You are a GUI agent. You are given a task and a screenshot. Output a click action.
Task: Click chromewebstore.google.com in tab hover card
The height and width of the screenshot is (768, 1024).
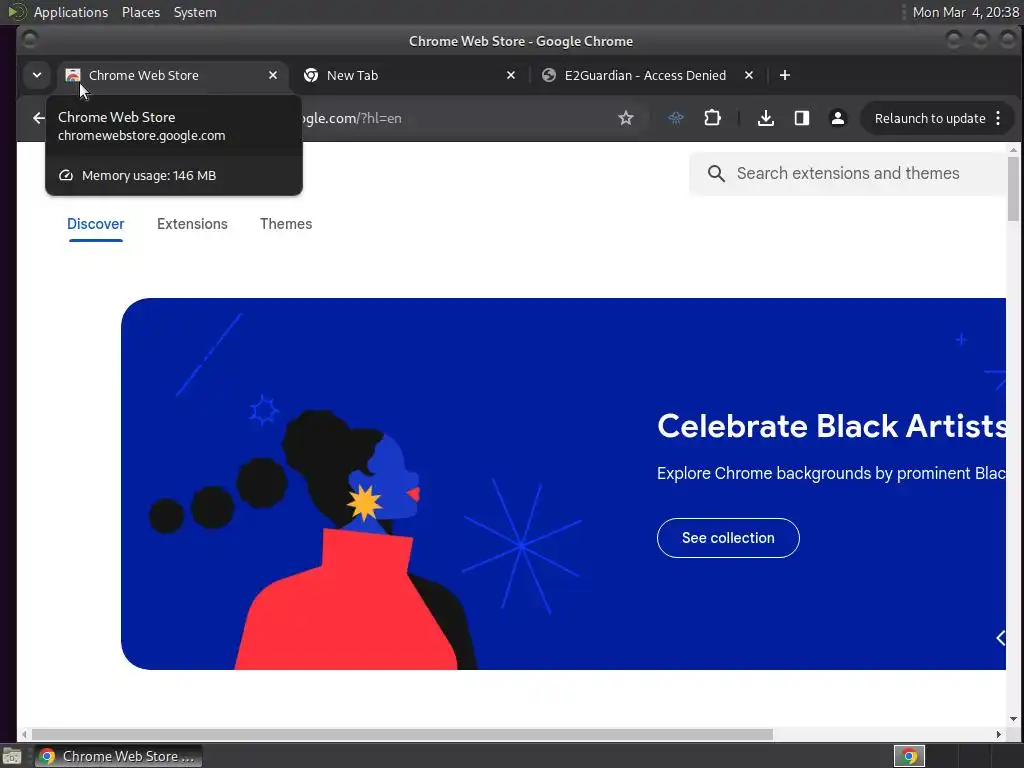pos(141,136)
